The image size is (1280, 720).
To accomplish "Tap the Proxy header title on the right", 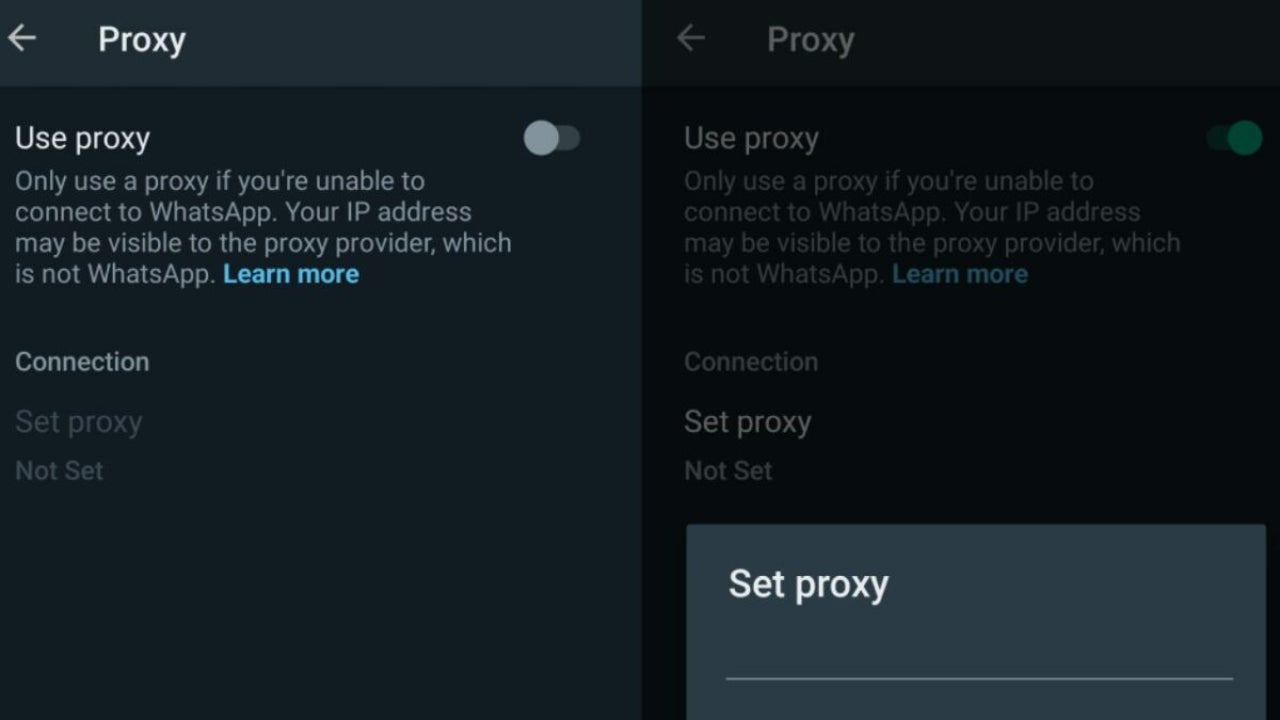I will (810, 39).
